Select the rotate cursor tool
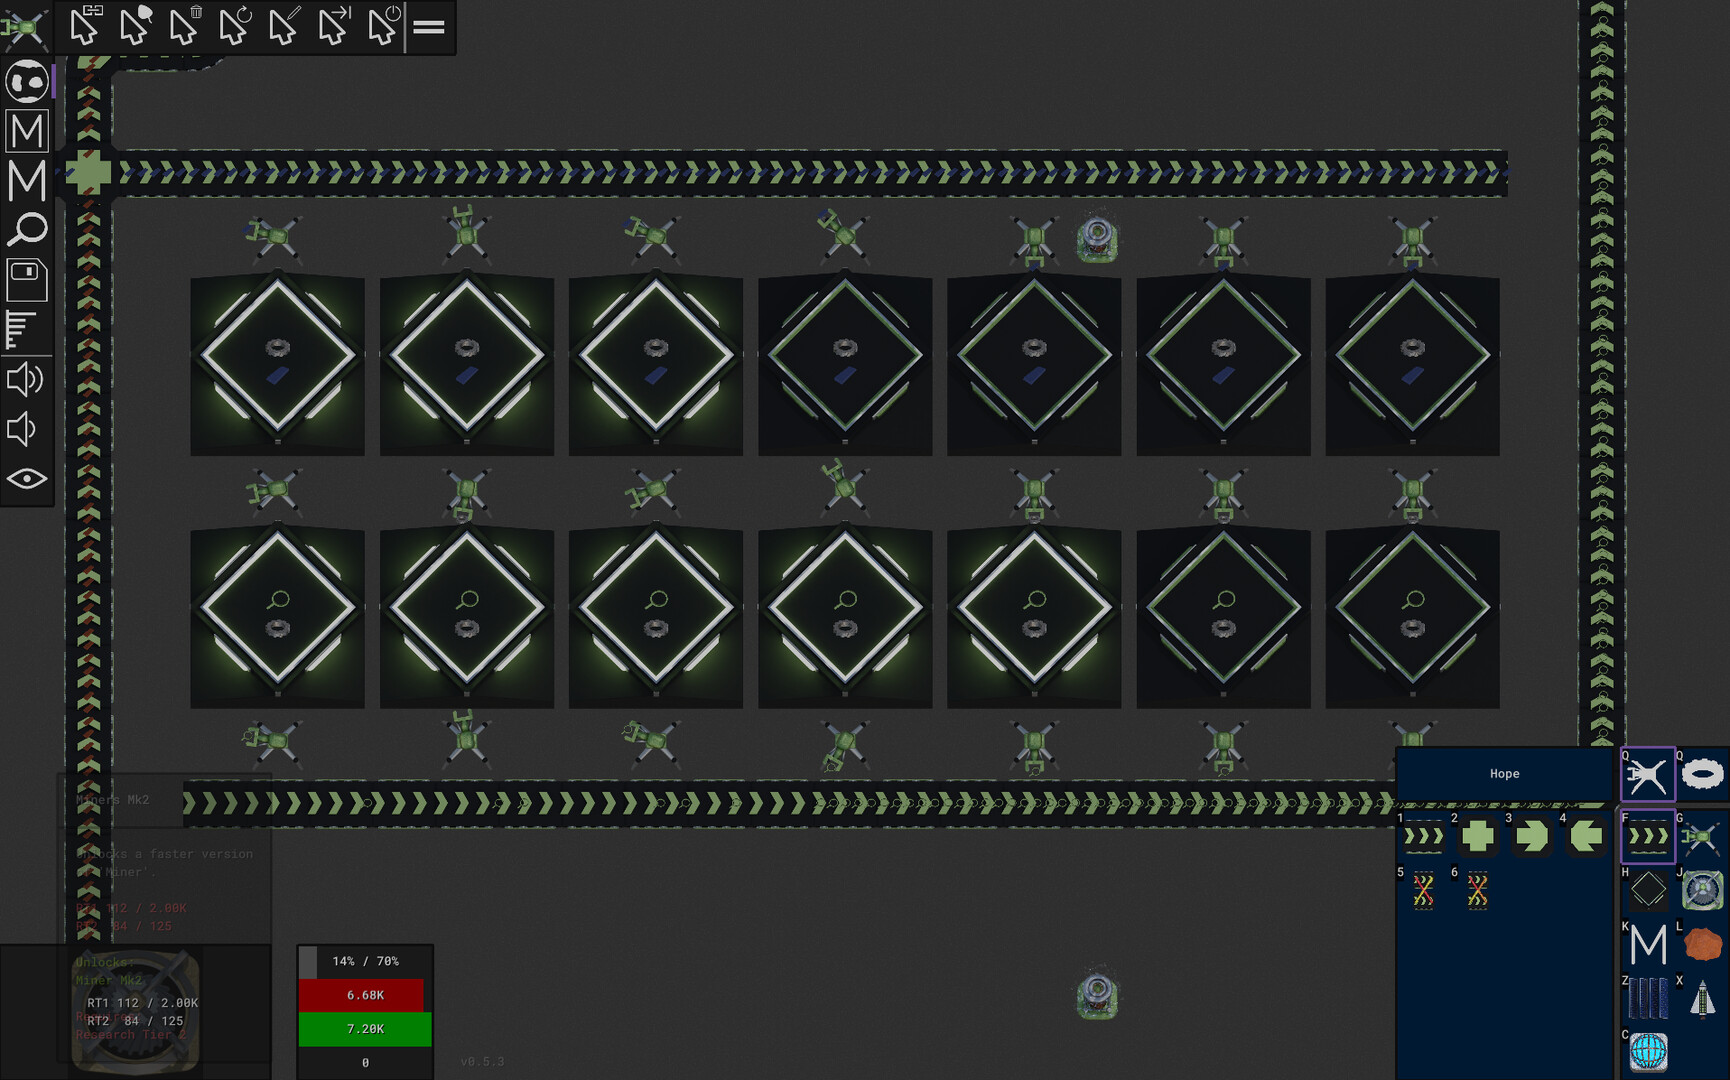The height and width of the screenshot is (1080, 1730). pos(235,27)
